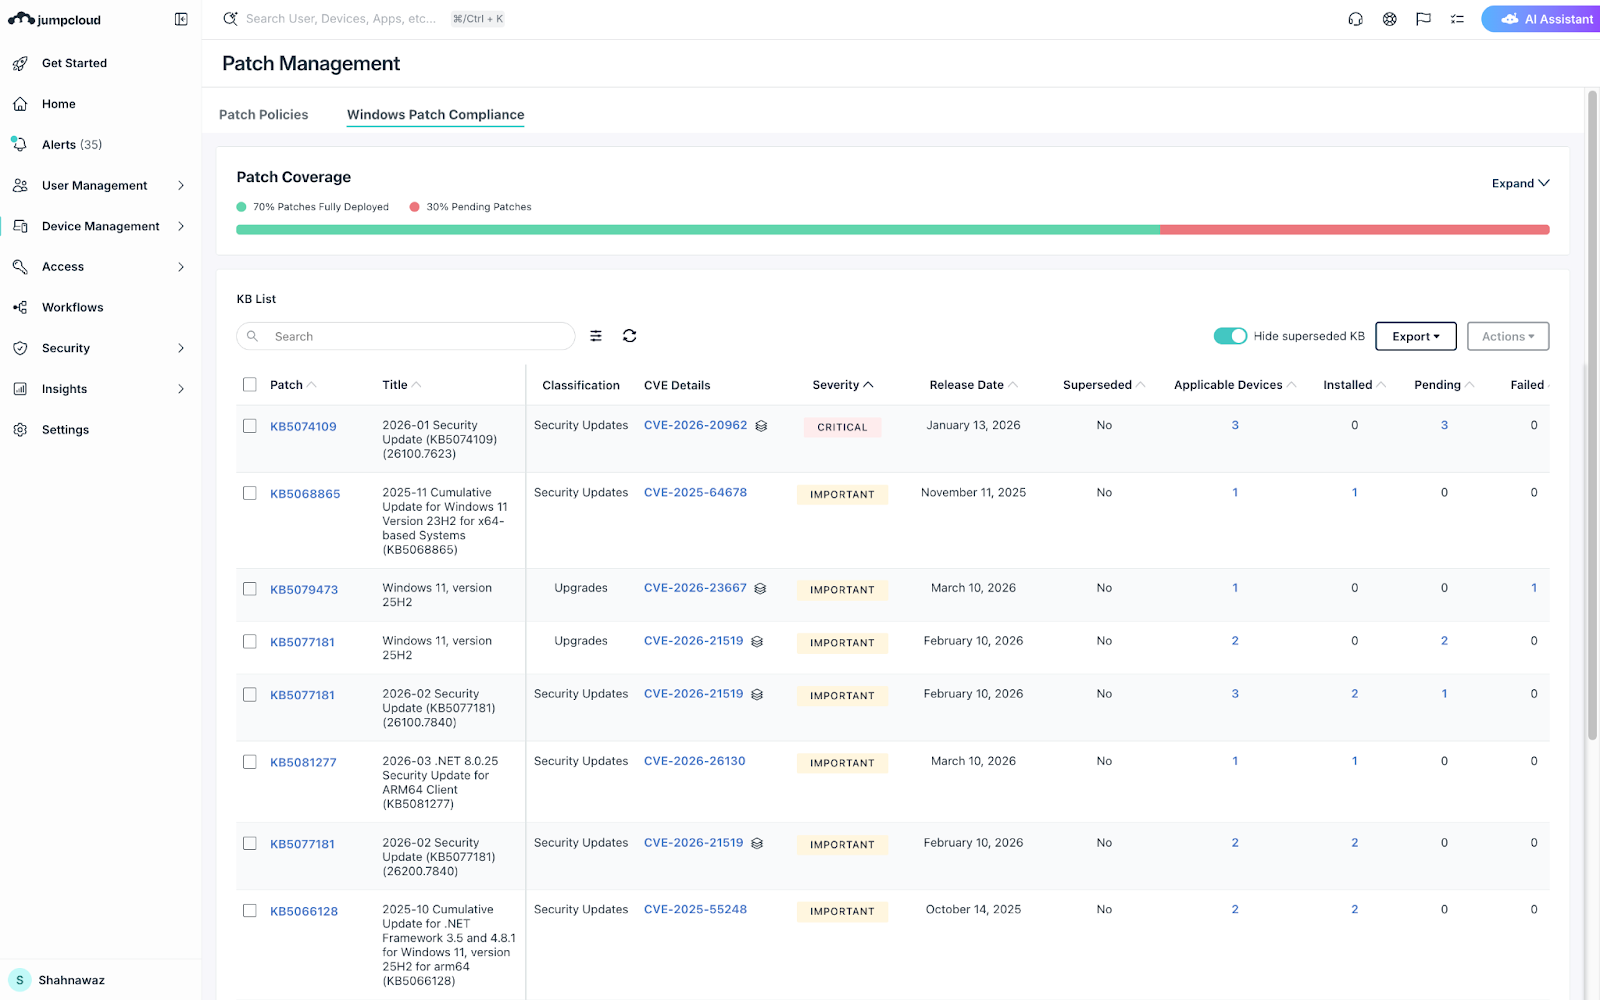Select the flag feedback icon in the header
The width and height of the screenshot is (1600, 1000).
click(1423, 19)
